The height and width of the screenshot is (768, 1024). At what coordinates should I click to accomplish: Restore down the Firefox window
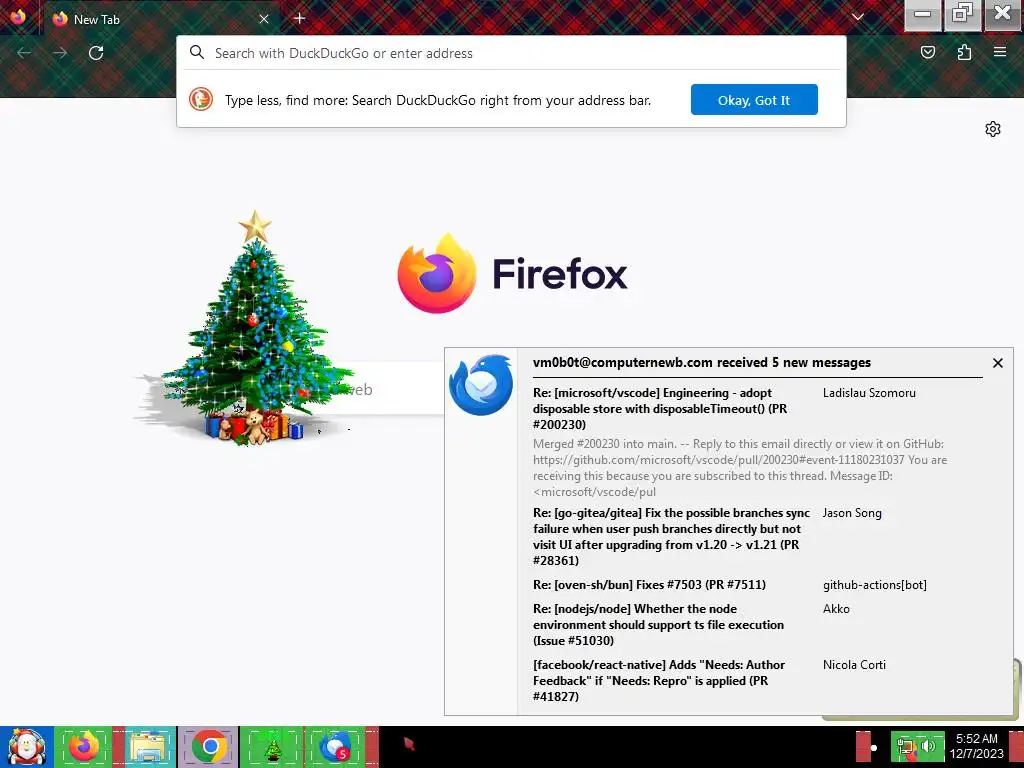pyautogui.click(x=962, y=14)
